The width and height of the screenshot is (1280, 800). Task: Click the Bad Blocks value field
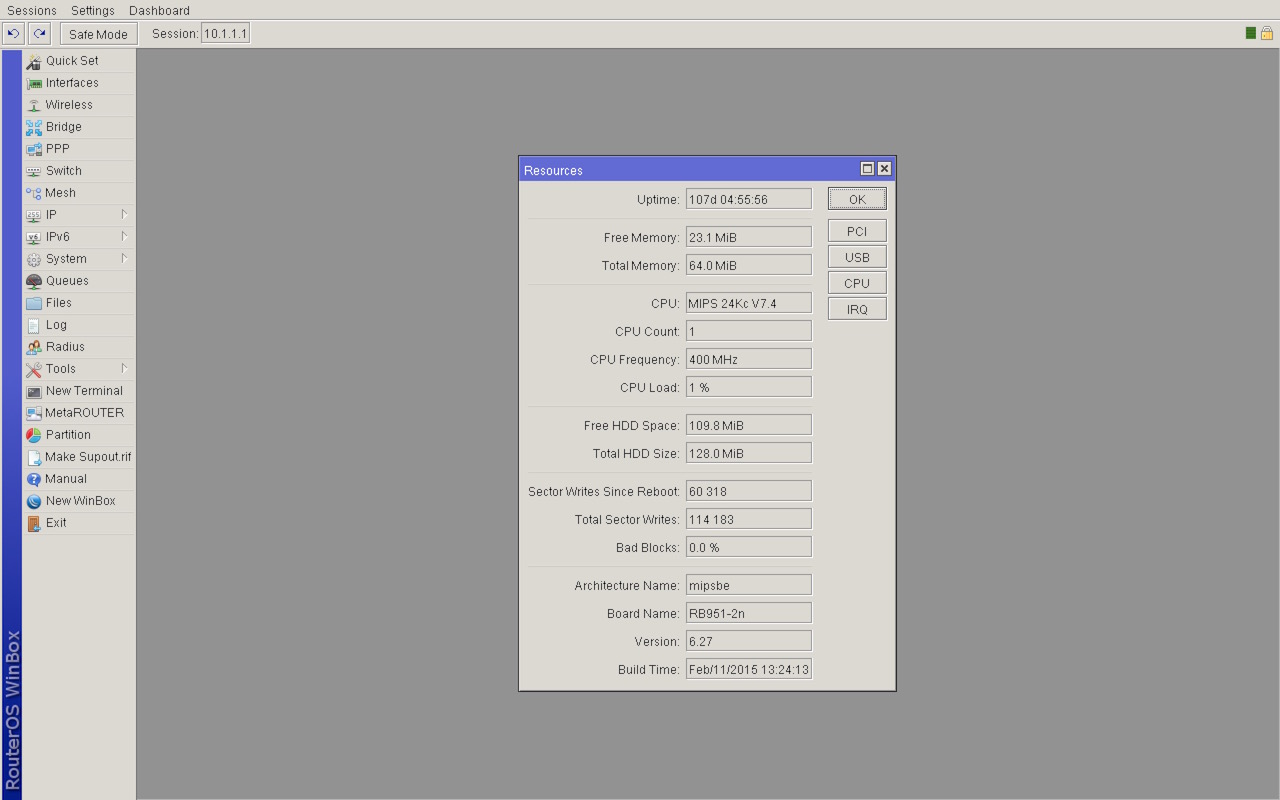tap(749, 547)
